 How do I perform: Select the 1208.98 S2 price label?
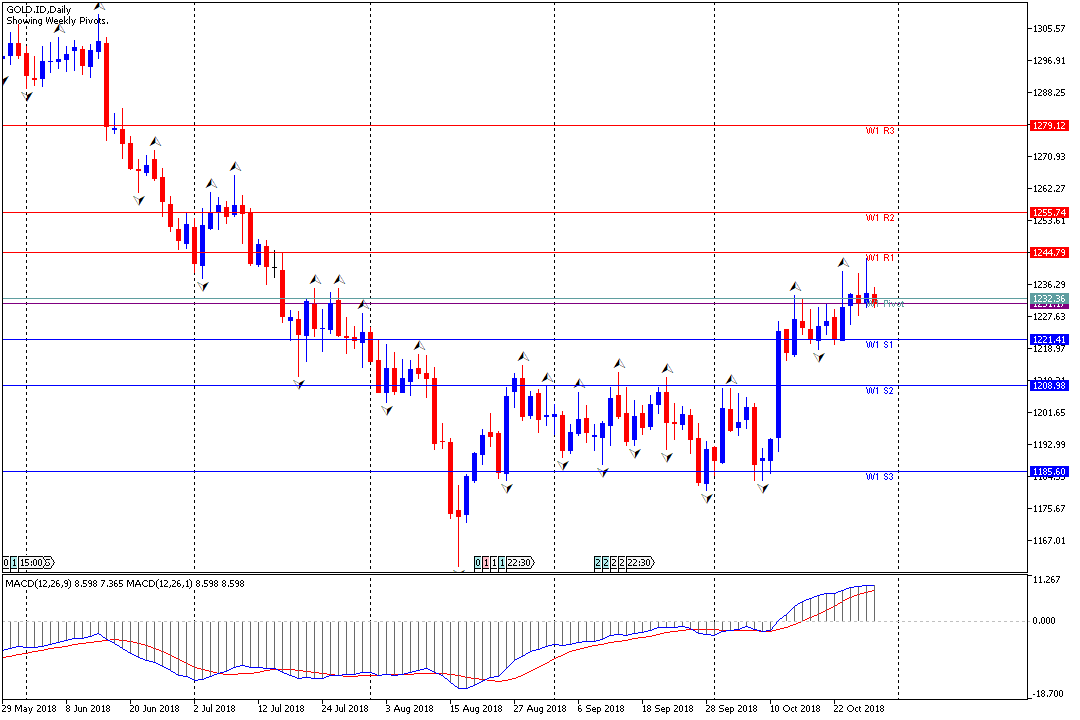pyautogui.click(x=1049, y=386)
